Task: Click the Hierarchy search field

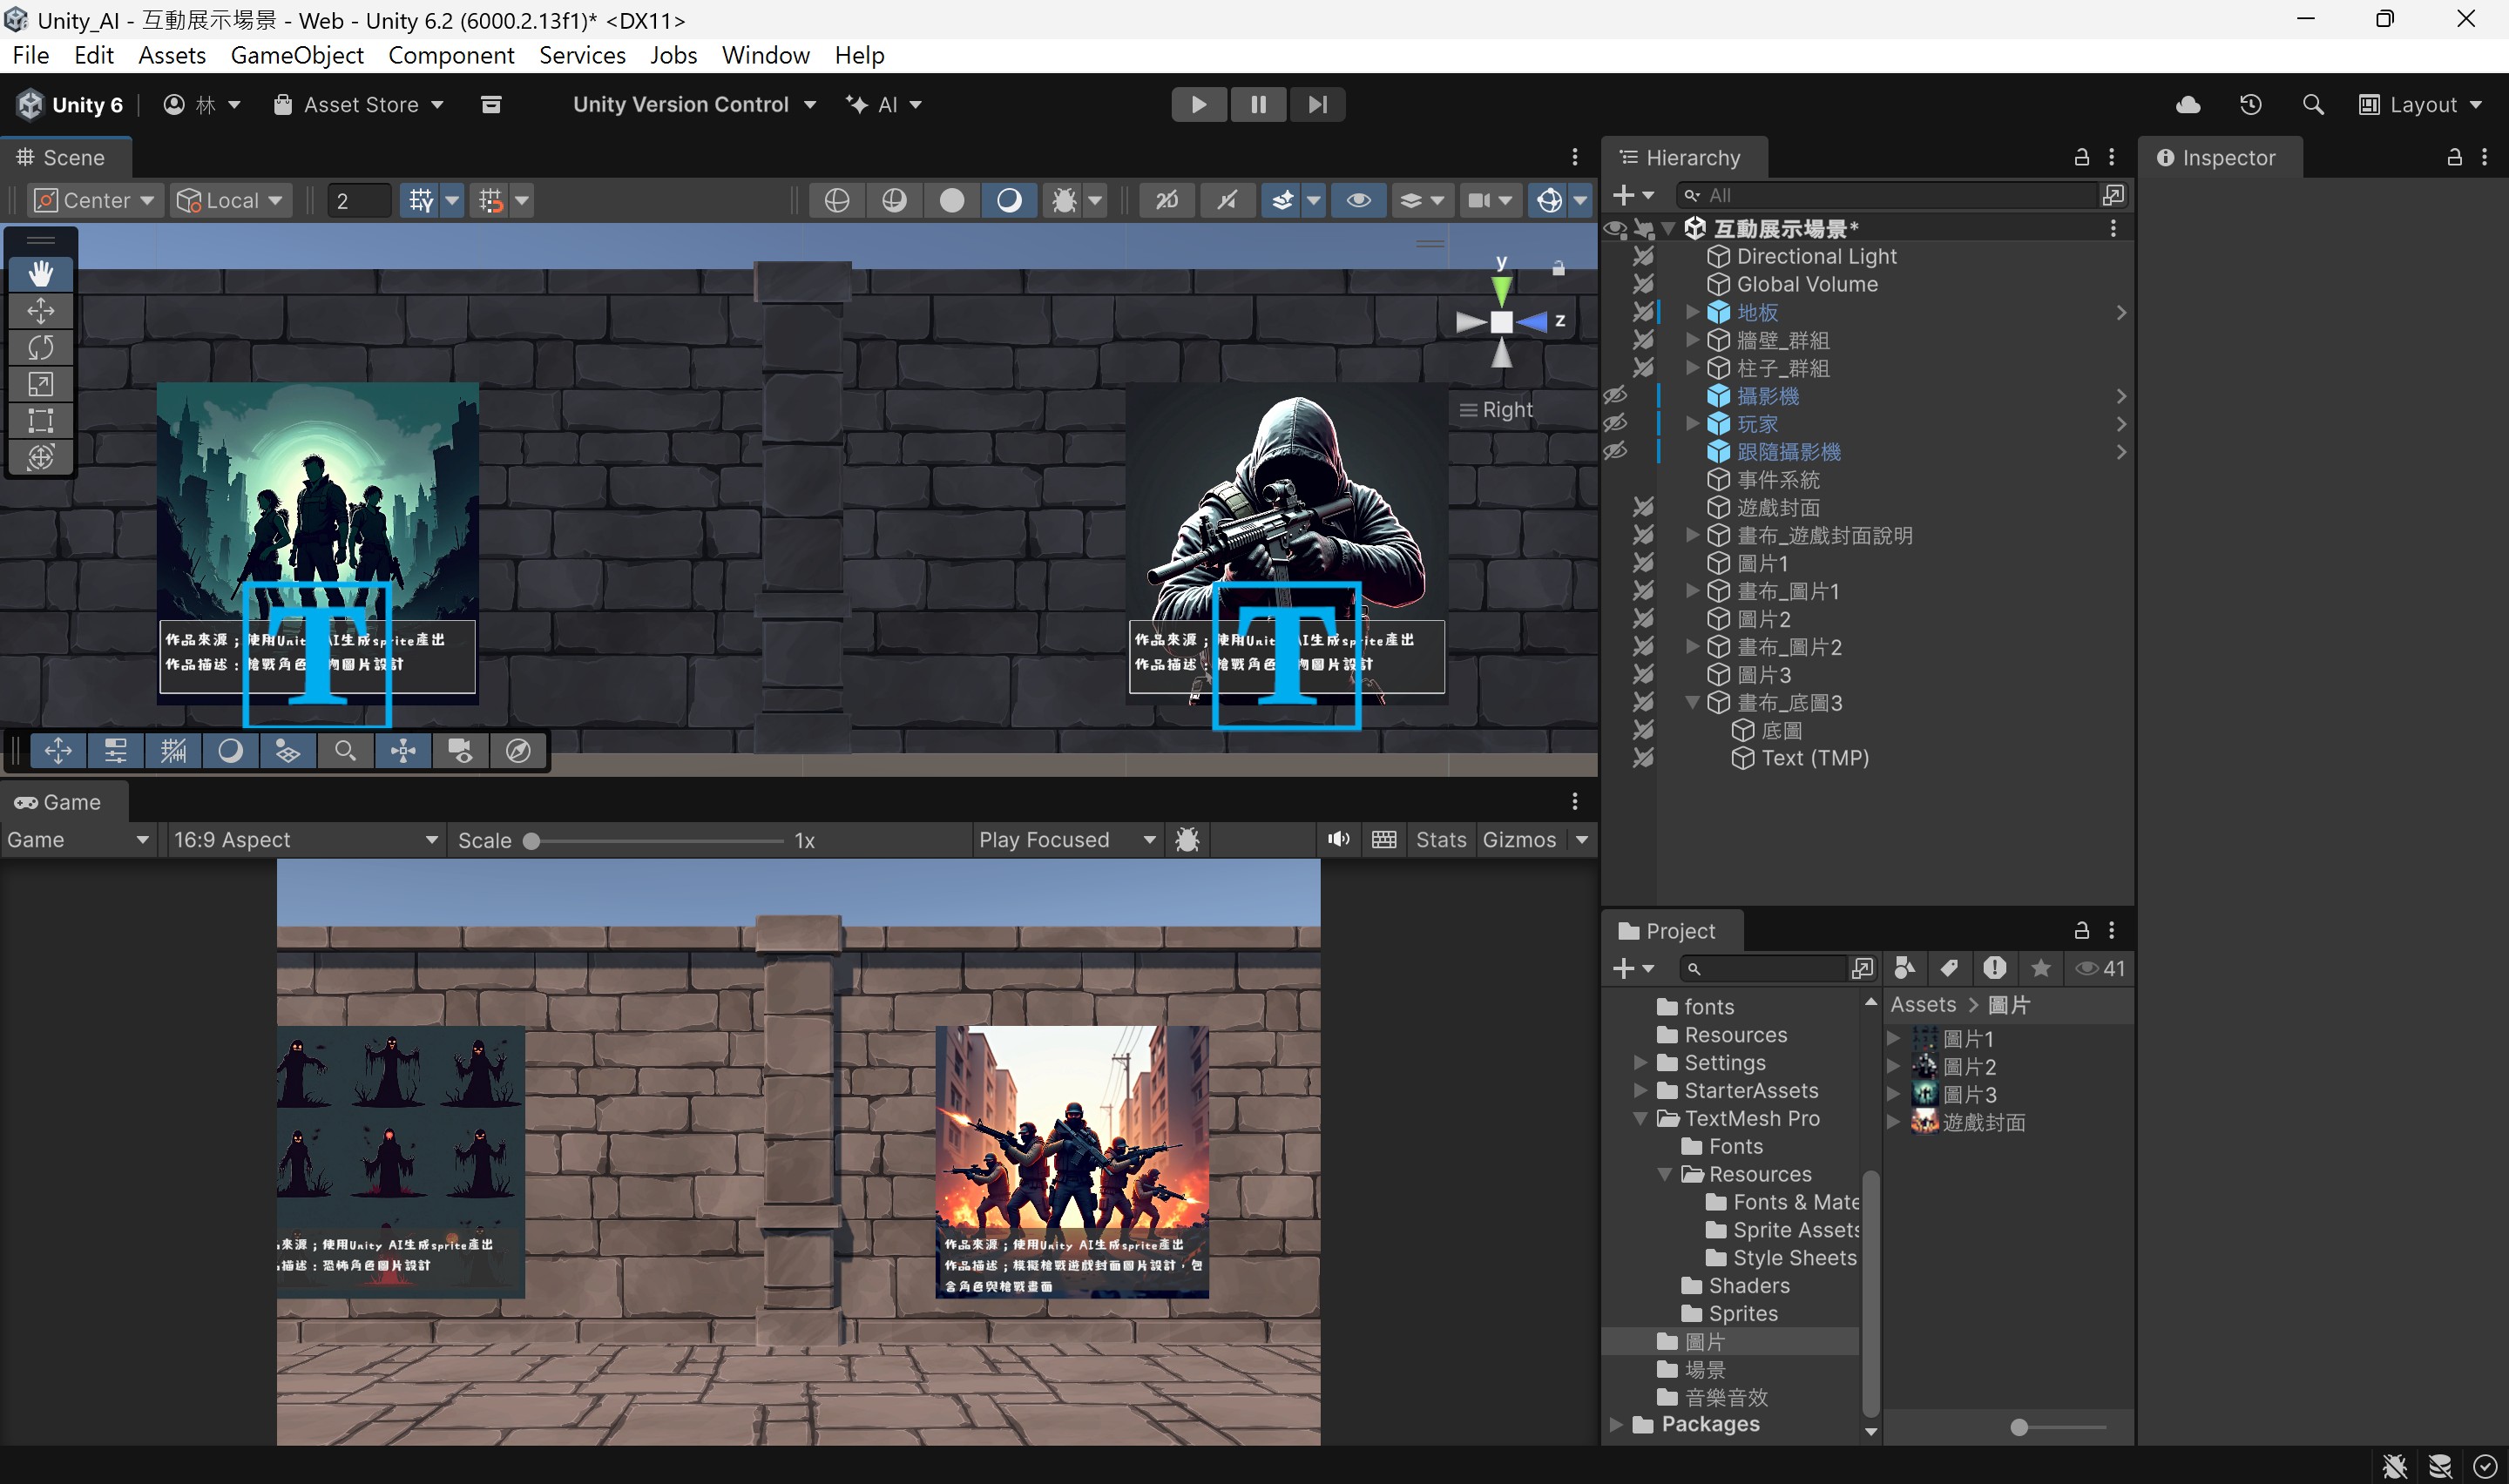Action: (1886, 195)
